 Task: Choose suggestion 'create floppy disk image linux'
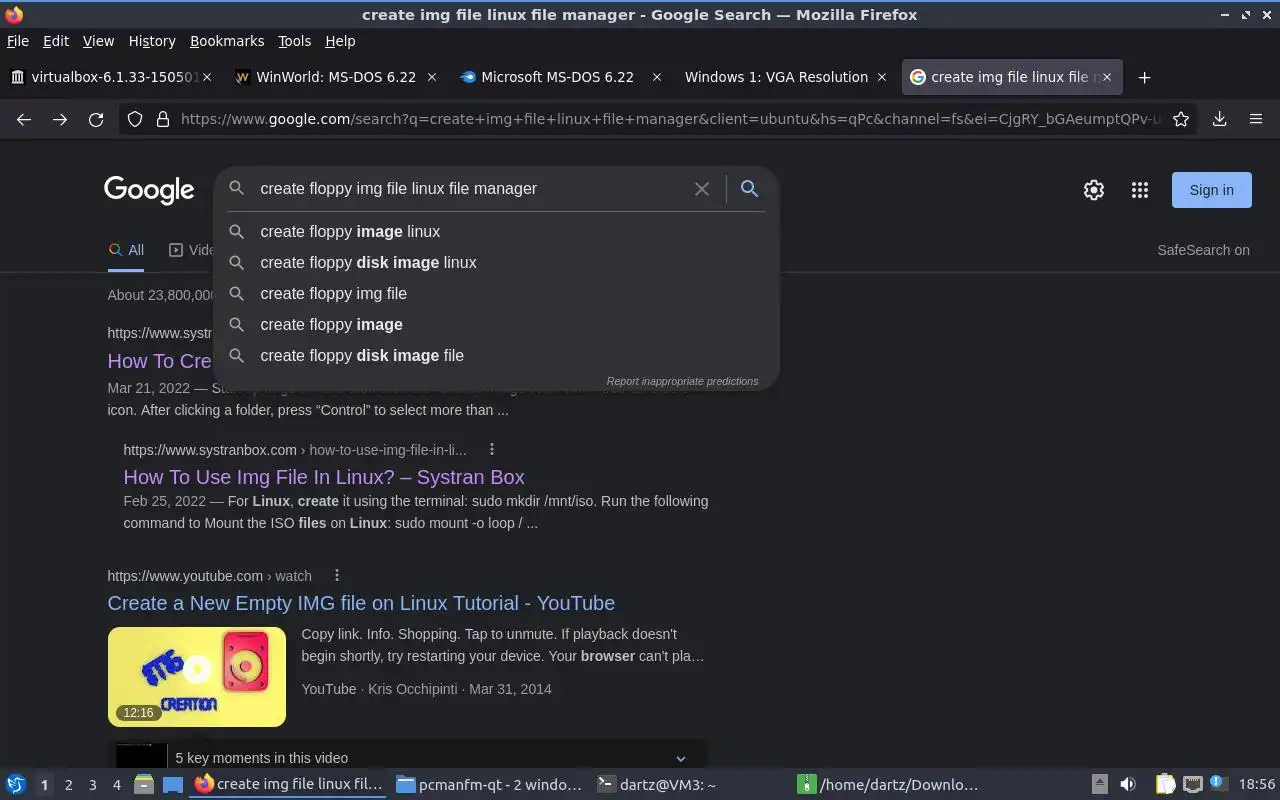click(496, 262)
